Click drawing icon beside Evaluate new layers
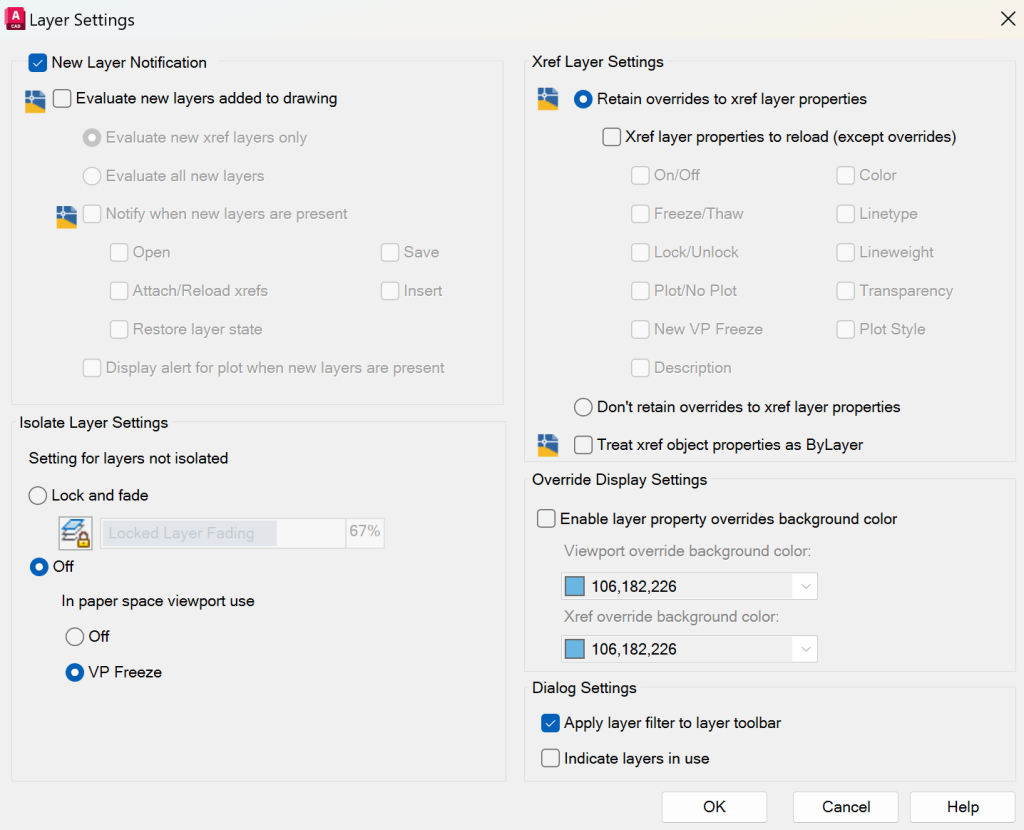This screenshot has width=1024, height=830. [35, 100]
